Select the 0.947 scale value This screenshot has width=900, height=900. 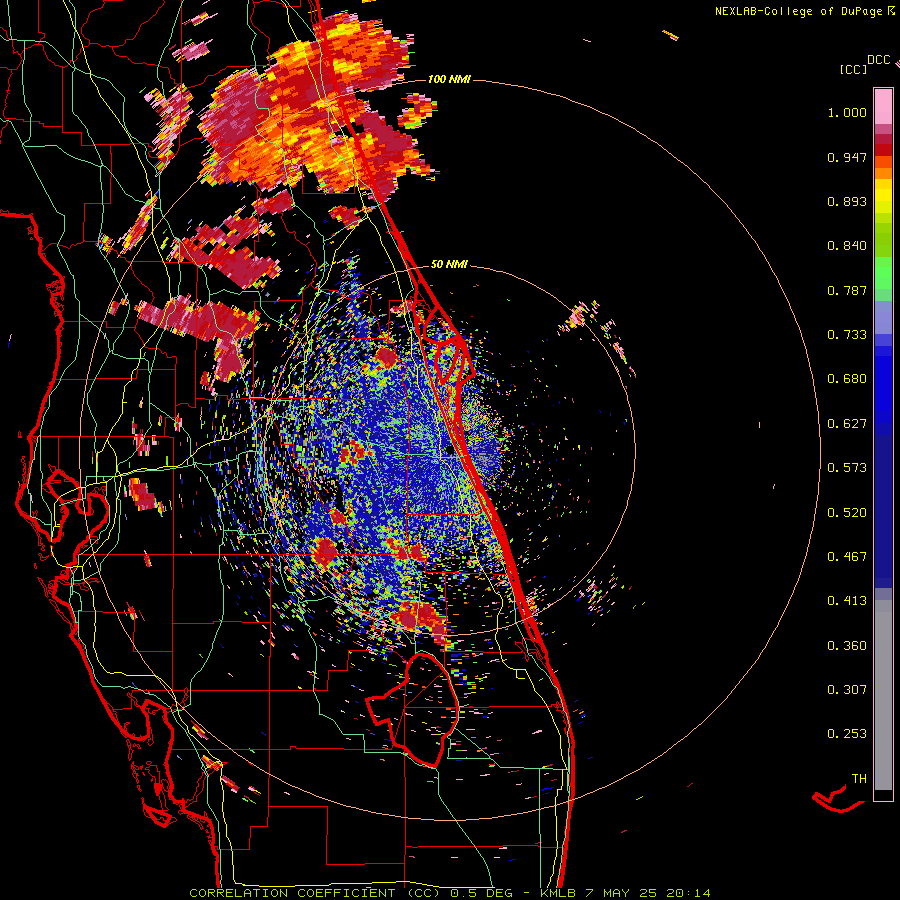pos(847,157)
